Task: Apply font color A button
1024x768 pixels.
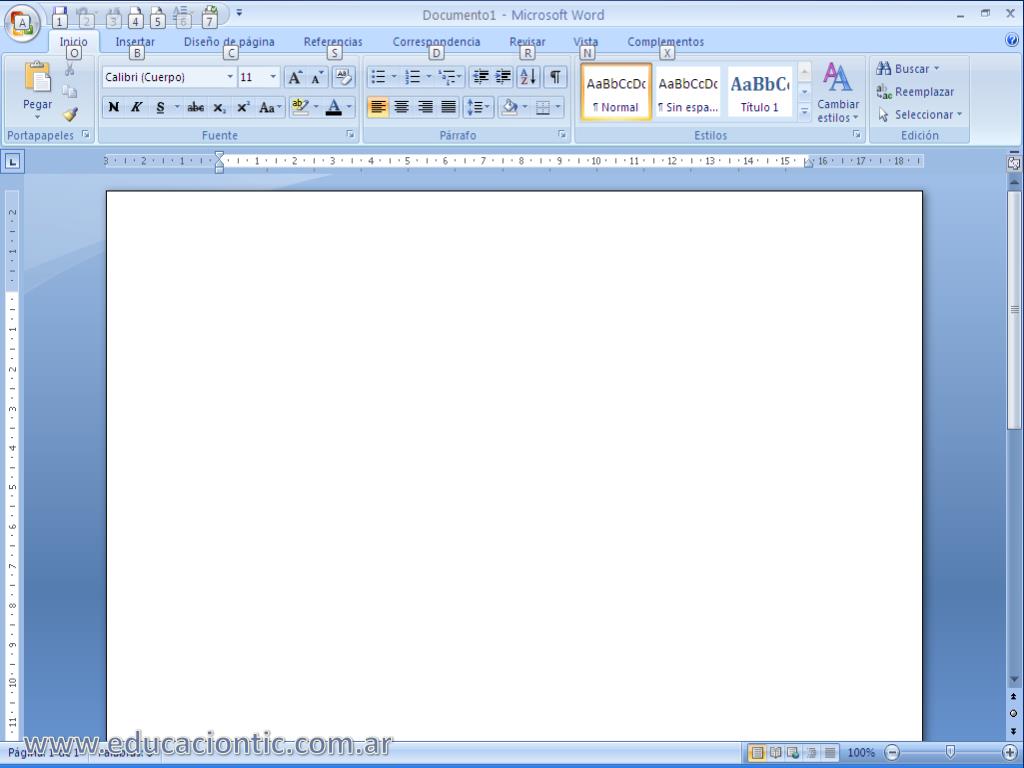Action: 334,107
